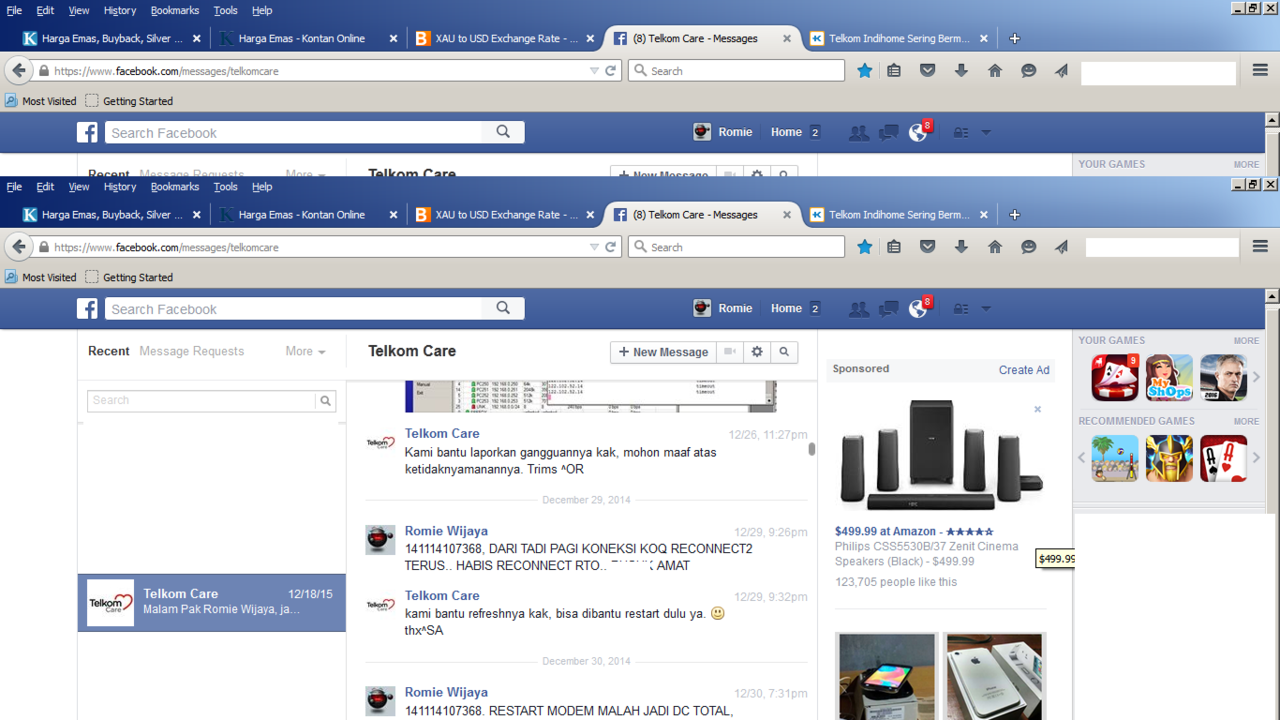1280x720 pixels.
Task: Click Facebook search magnifier button in lower window
Action: pos(503,308)
